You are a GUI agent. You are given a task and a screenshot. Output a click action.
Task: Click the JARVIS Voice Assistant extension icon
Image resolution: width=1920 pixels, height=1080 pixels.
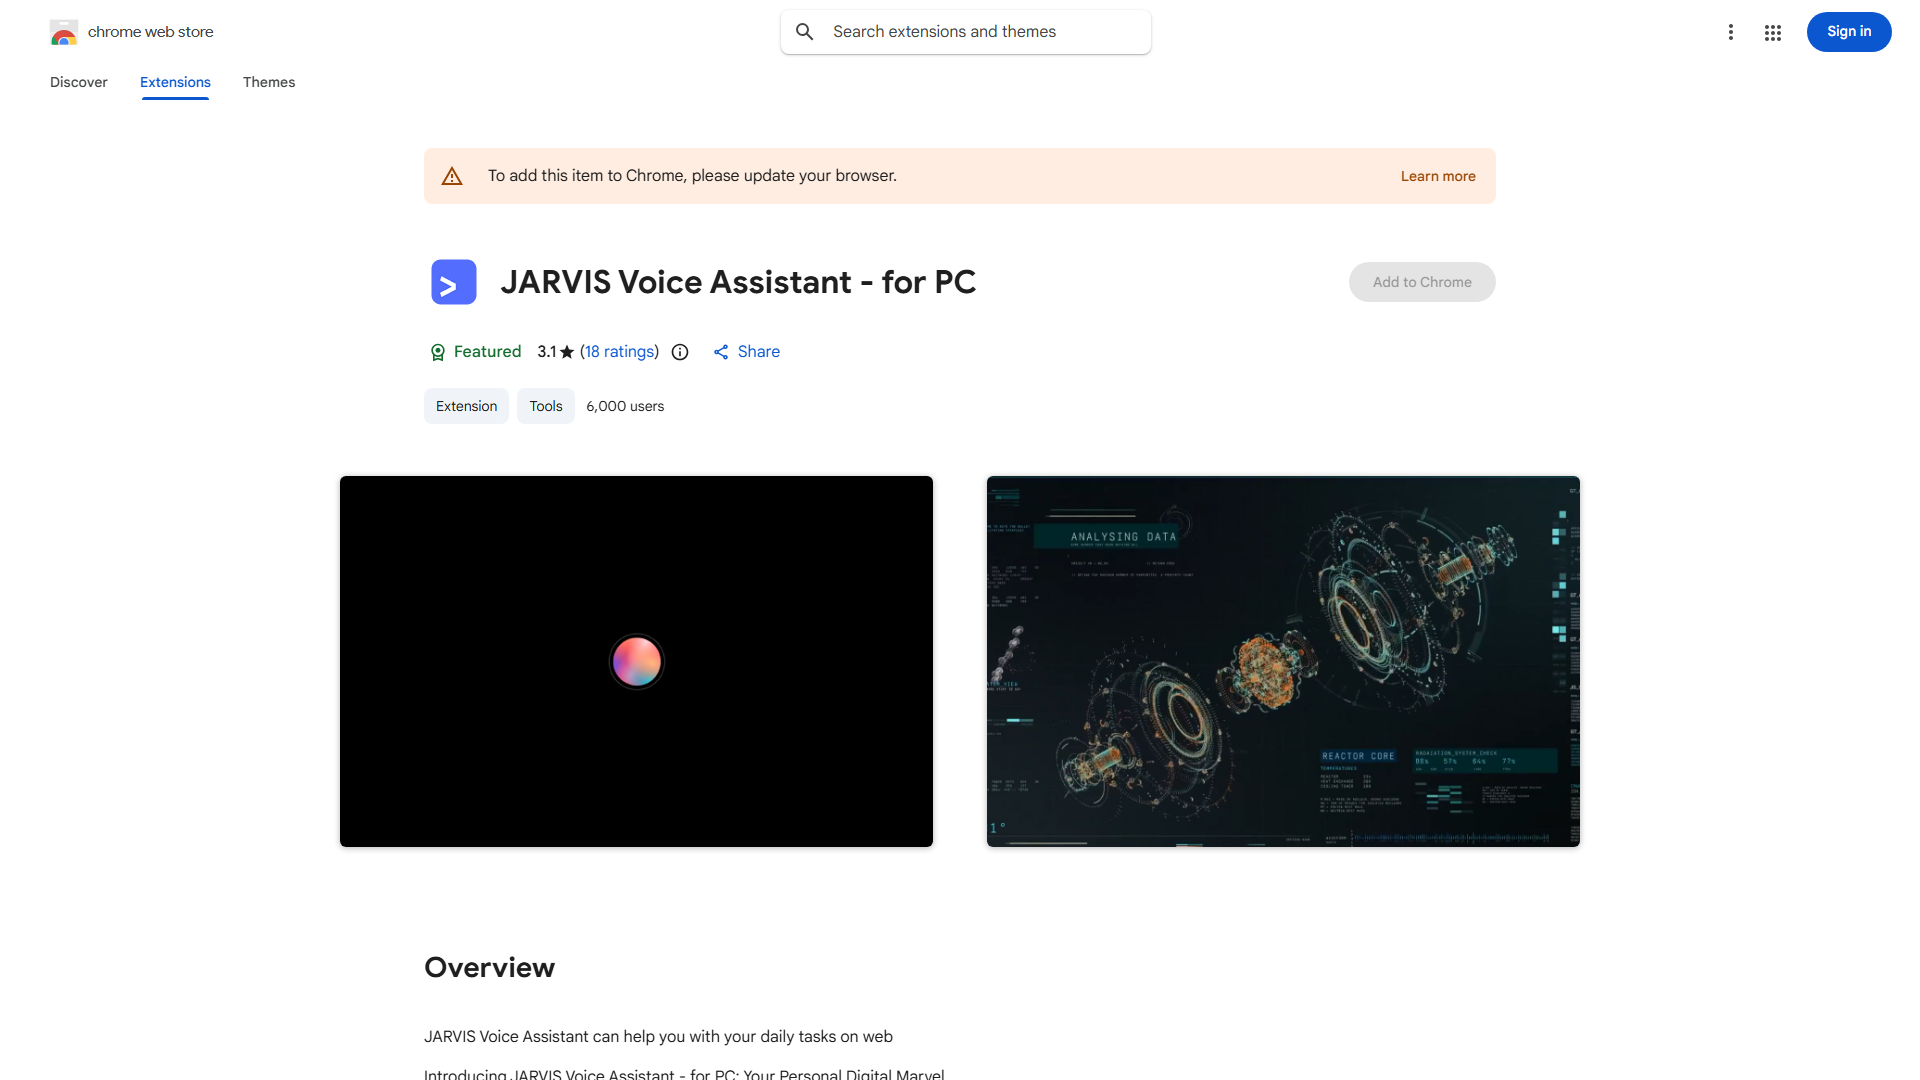[x=453, y=282]
